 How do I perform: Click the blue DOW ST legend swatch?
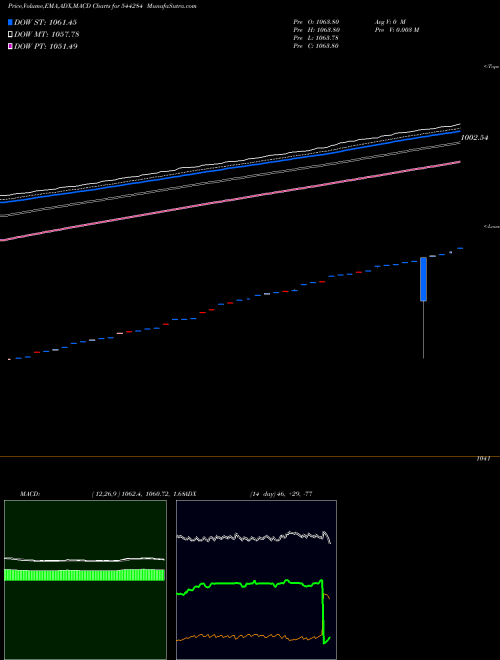point(10,22)
